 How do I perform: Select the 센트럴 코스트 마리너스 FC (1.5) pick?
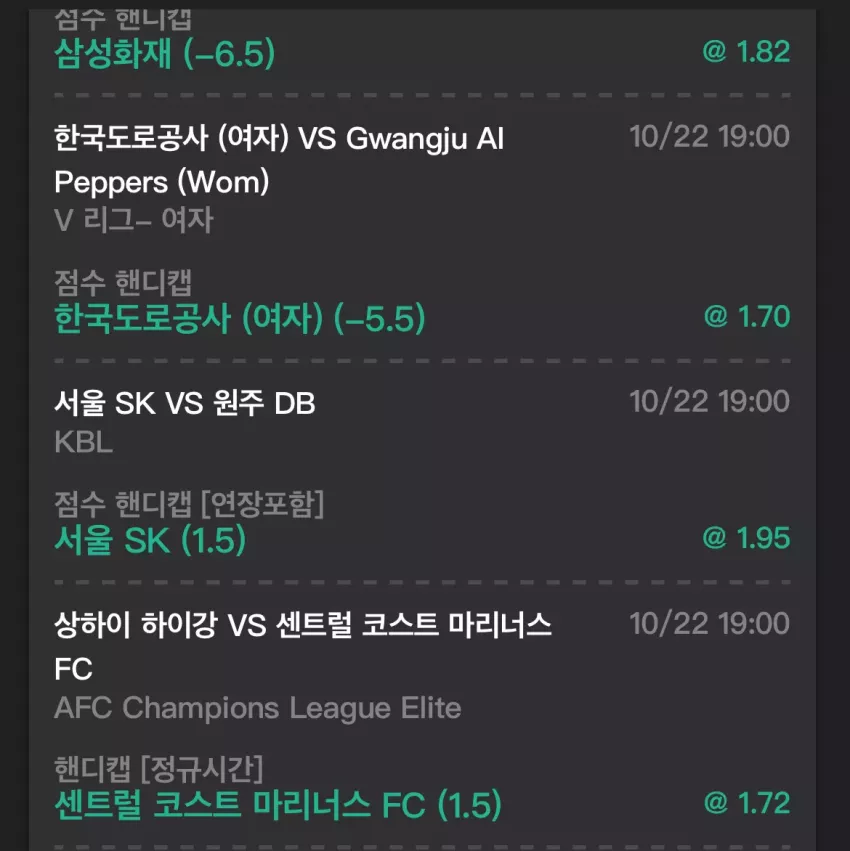click(278, 805)
